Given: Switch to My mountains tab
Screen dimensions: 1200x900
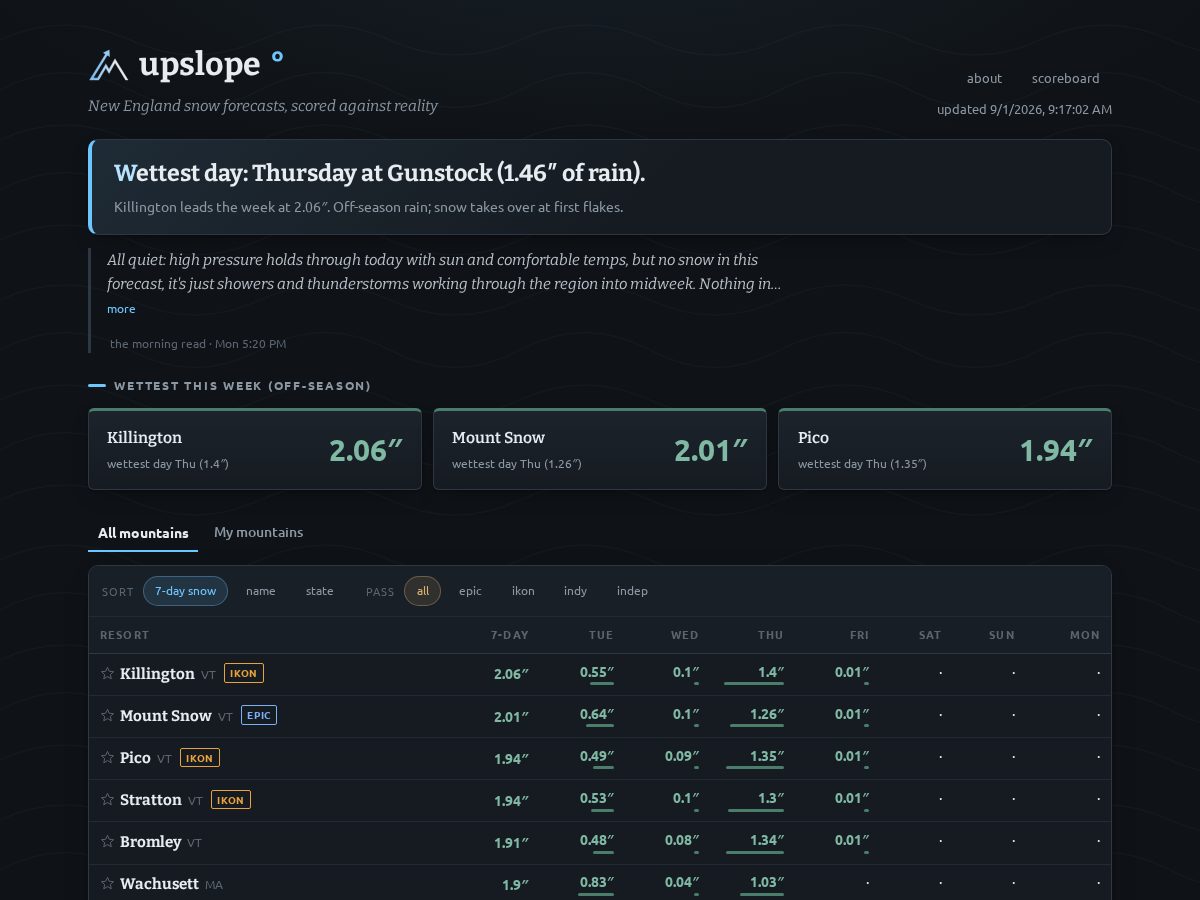Looking at the screenshot, I should (258, 532).
